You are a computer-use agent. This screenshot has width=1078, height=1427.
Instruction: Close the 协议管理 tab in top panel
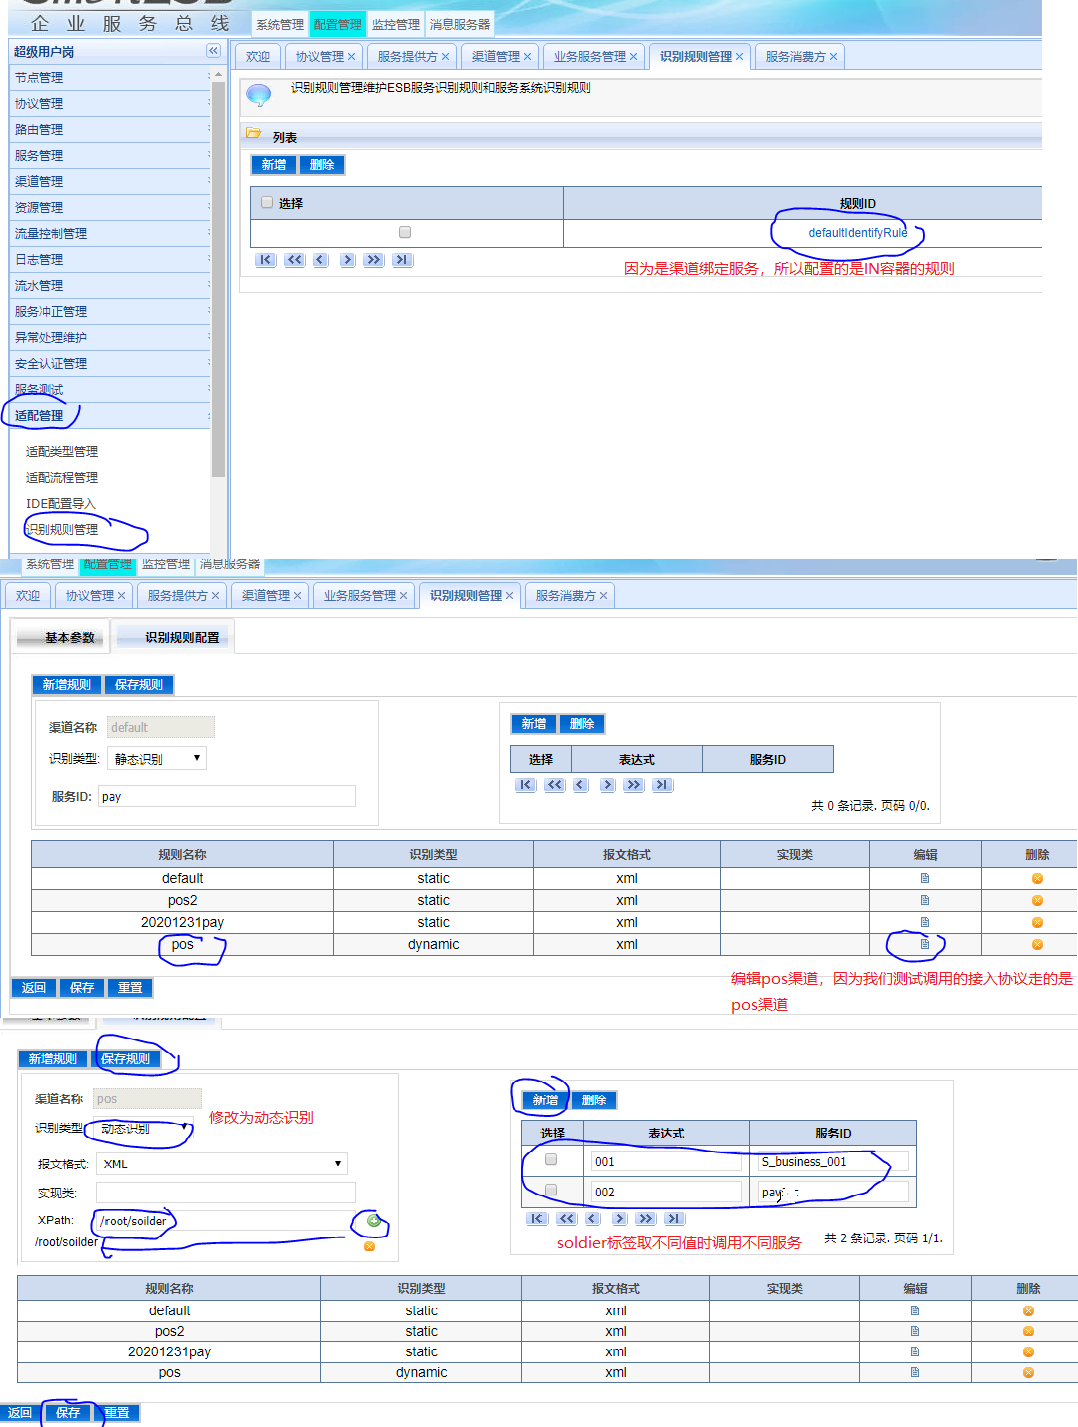click(351, 57)
